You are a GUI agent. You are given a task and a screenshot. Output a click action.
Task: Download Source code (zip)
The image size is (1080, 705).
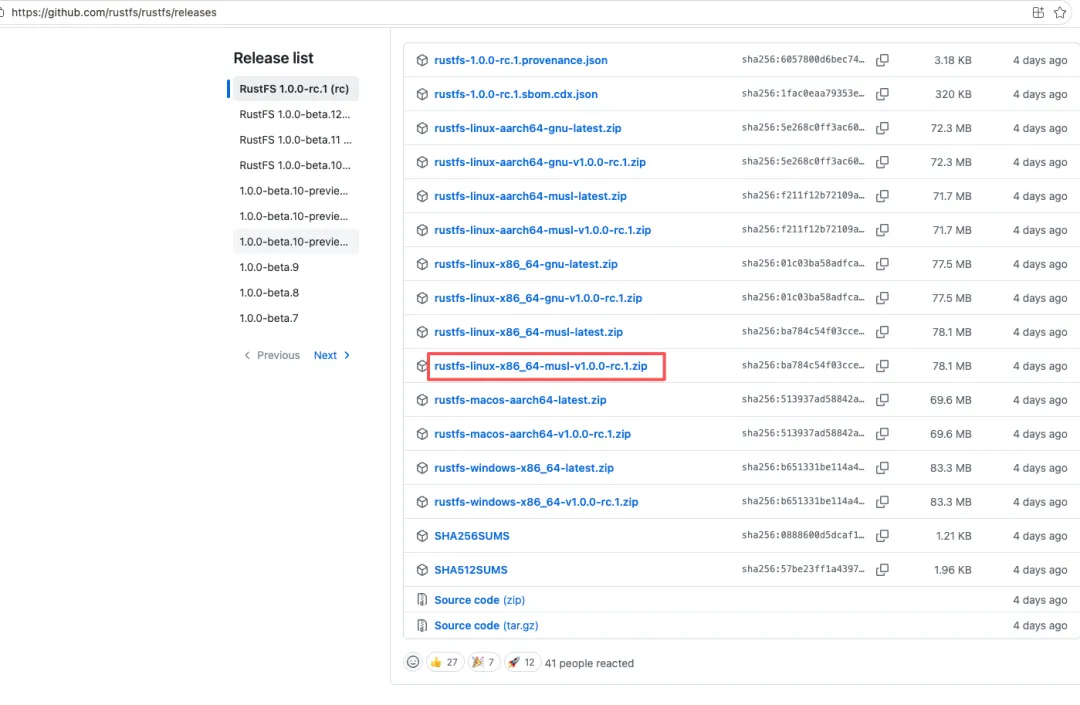pyautogui.click(x=479, y=600)
